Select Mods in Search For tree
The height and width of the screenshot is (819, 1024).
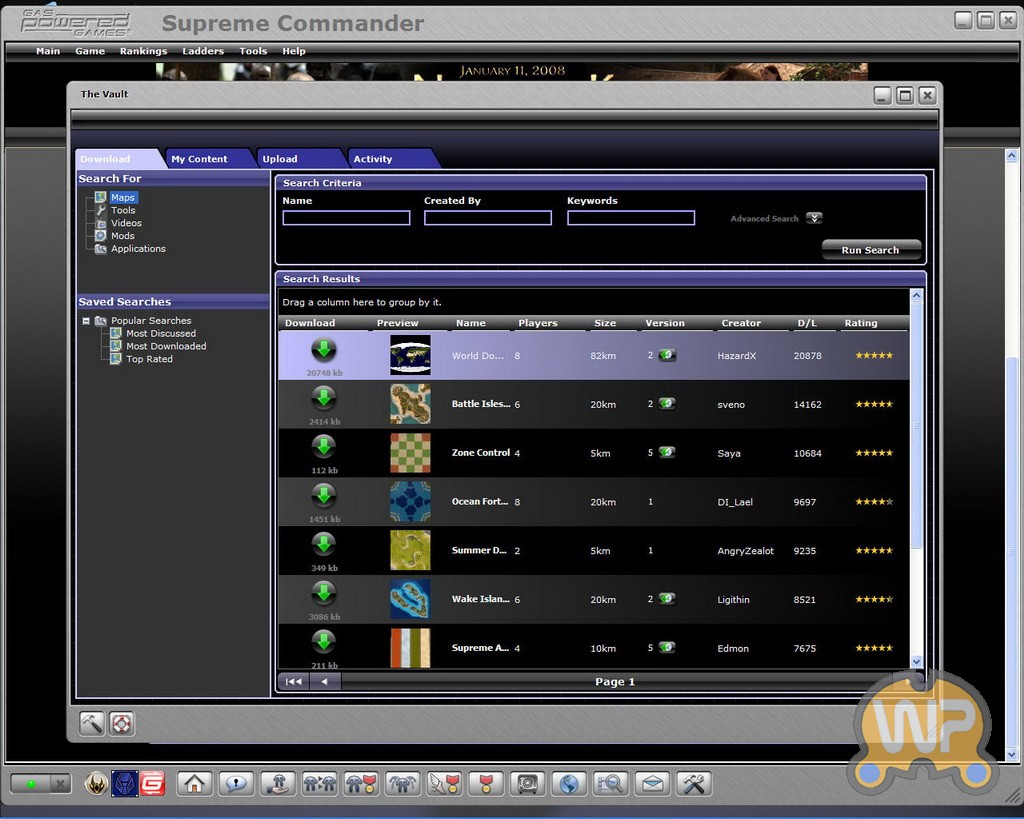[x=122, y=236]
